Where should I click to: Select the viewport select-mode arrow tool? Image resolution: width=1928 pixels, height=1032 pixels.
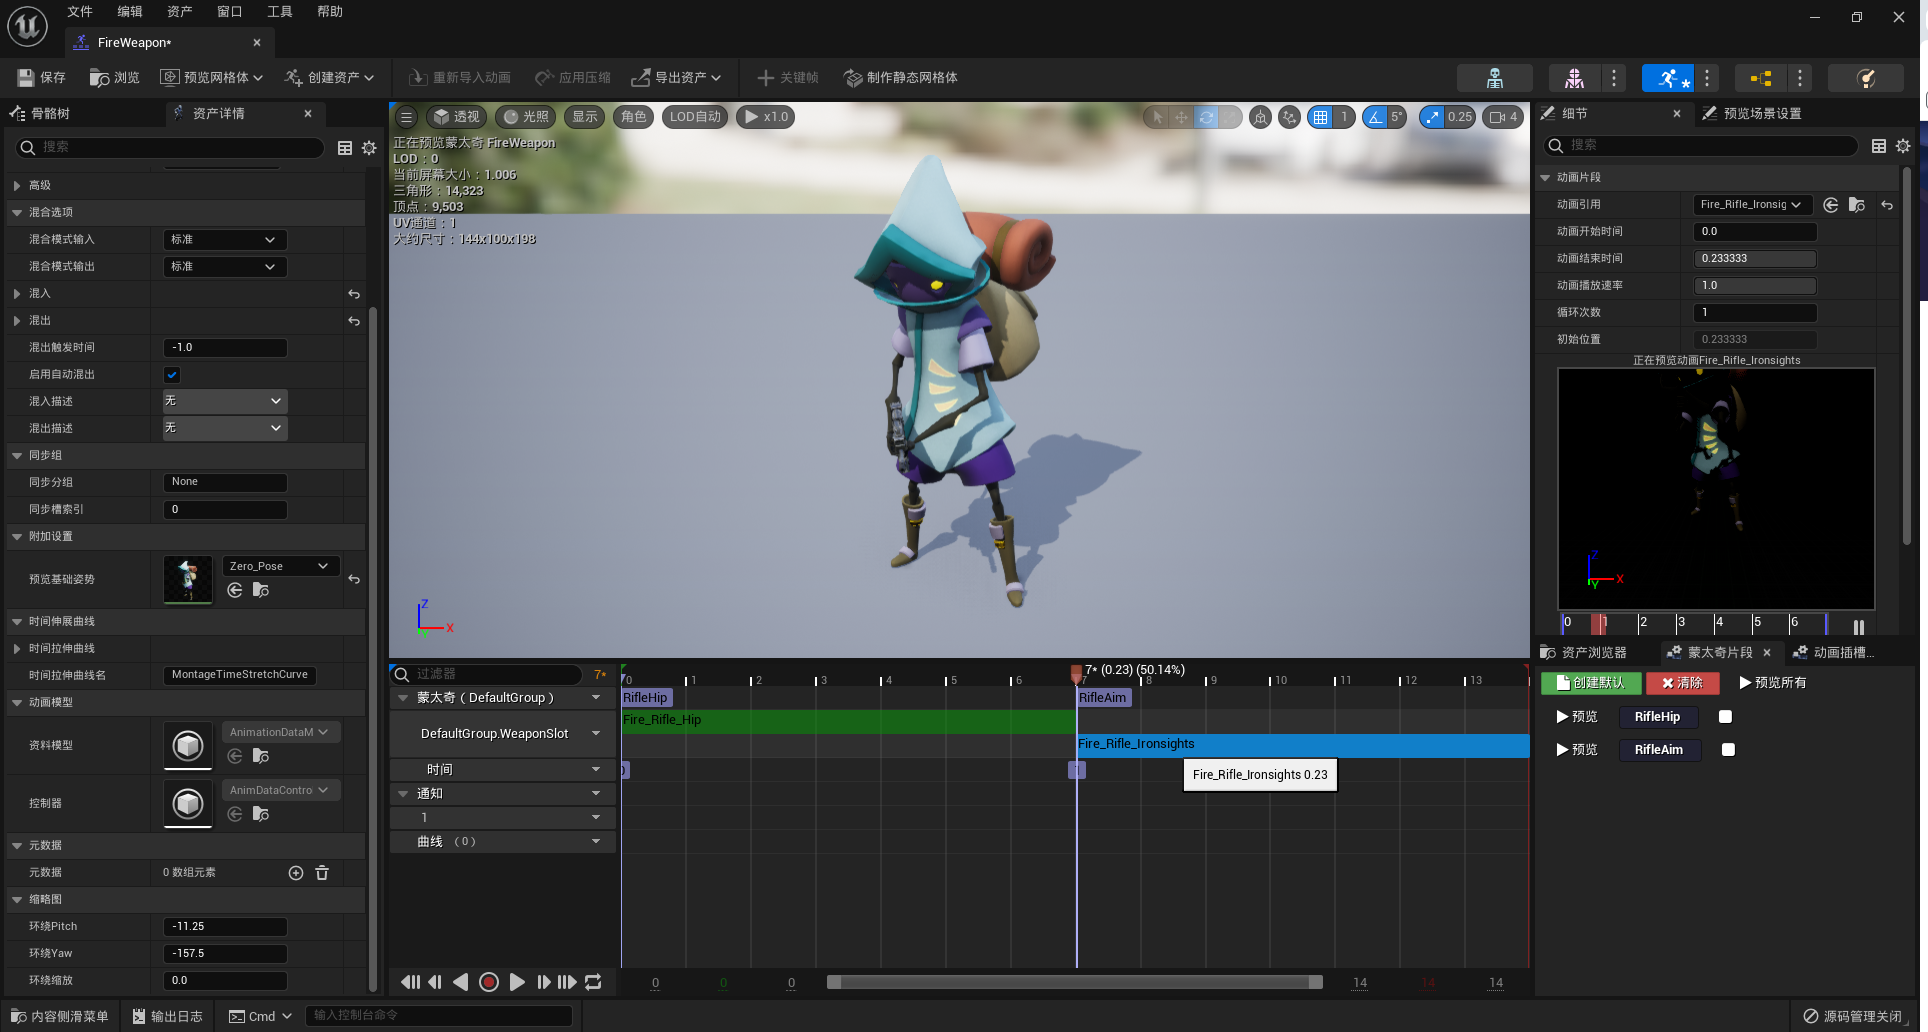click(x=1157, y=117)
